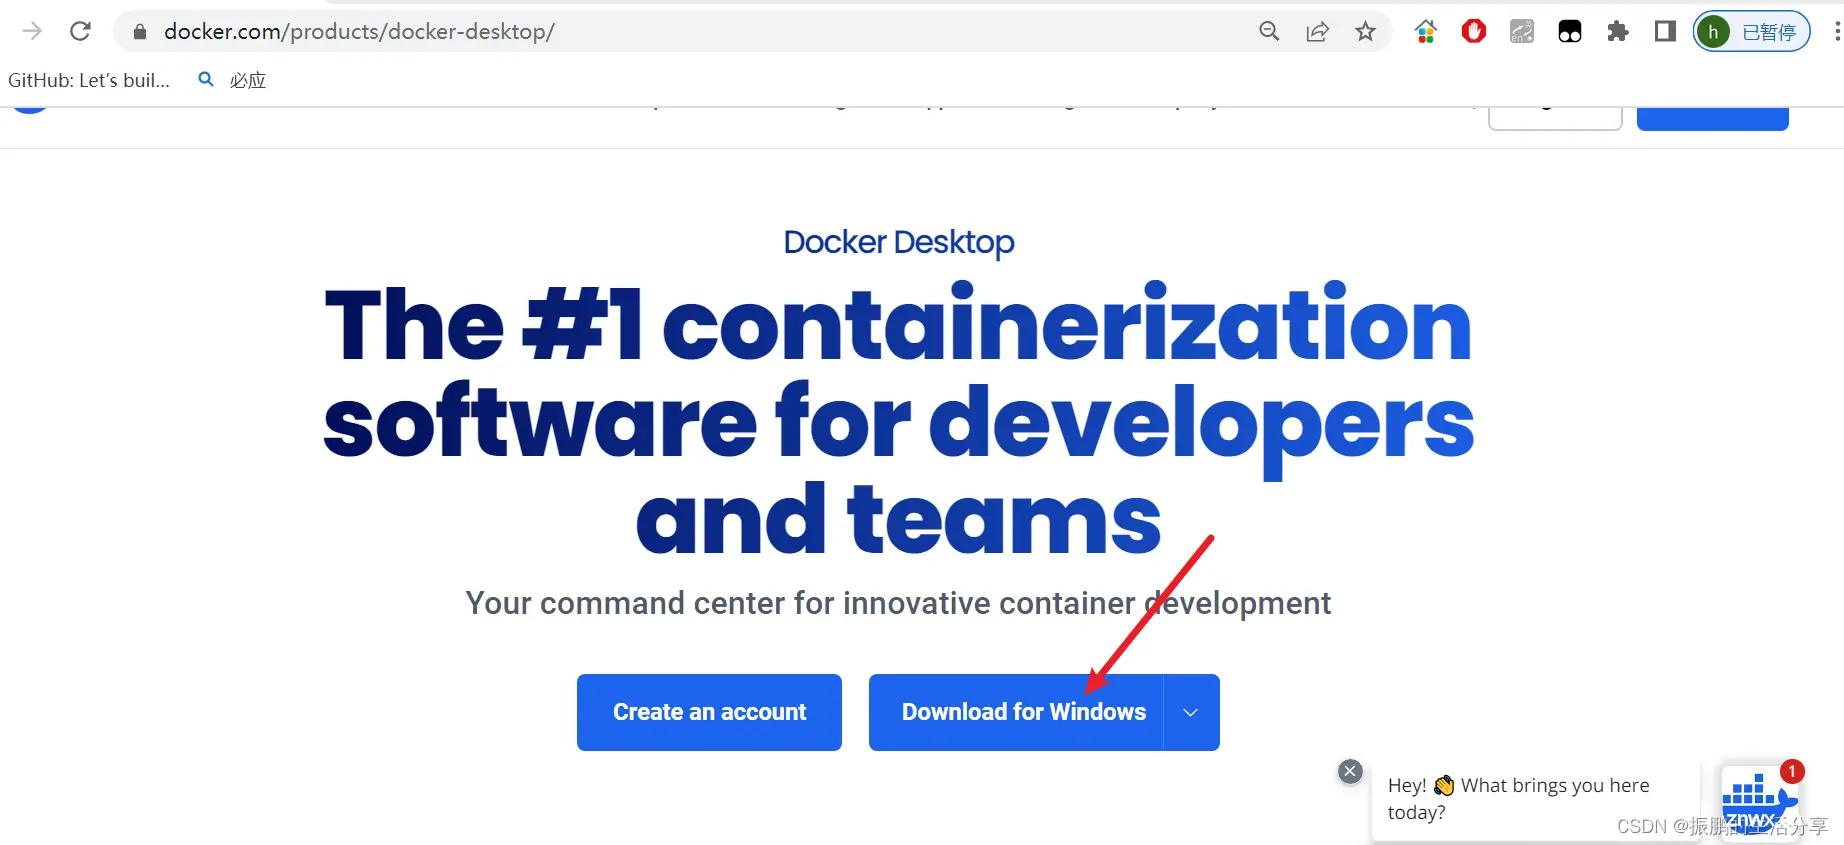The height and width of the screenshot is (845, 1844).
Task: Open the zoom magnifier in address bar
Action: (1269, 32)
